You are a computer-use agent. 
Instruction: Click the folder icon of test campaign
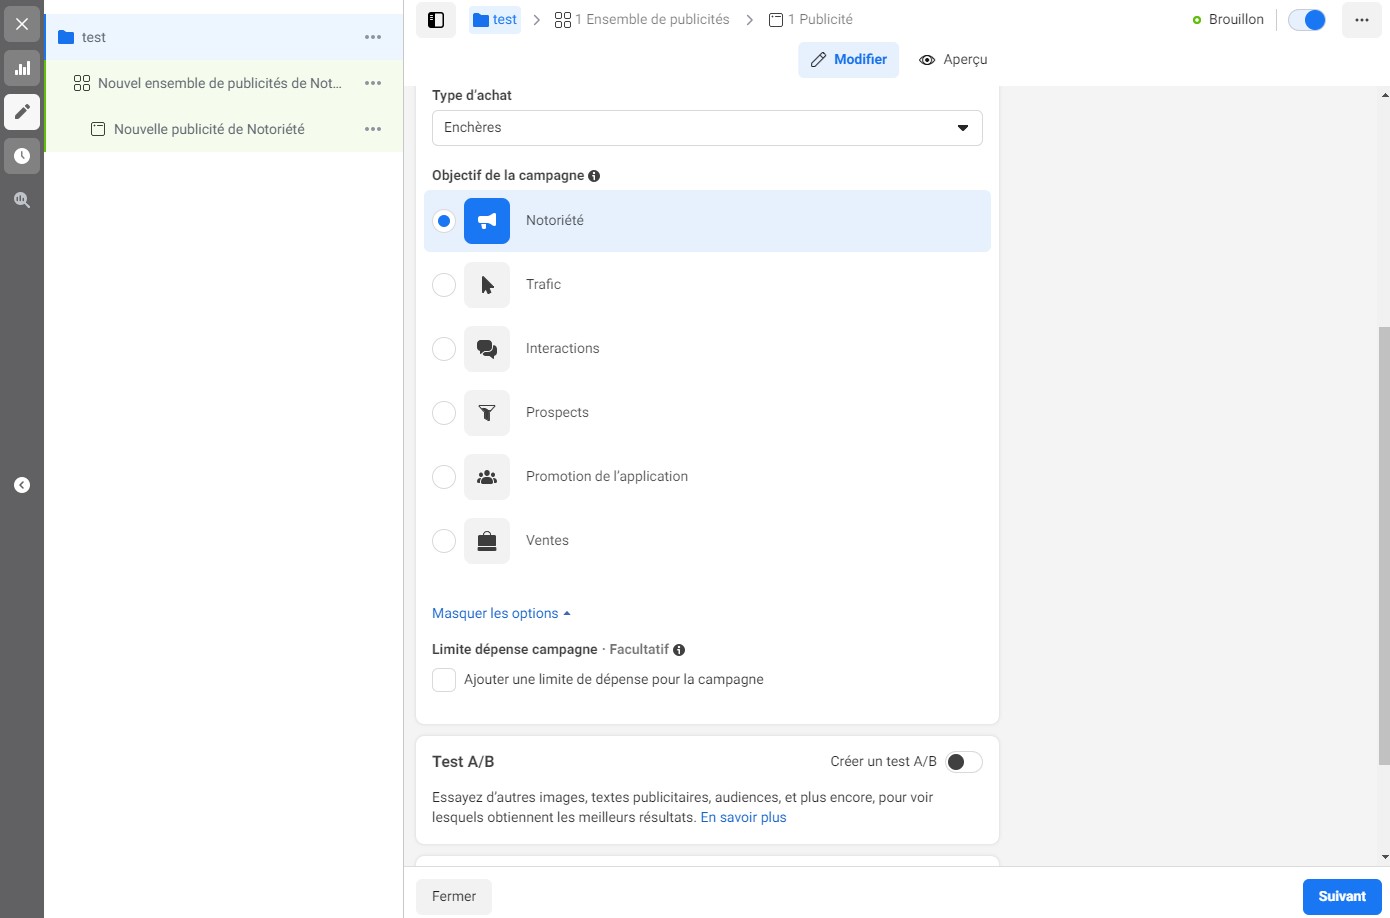[x=66, y=37]
